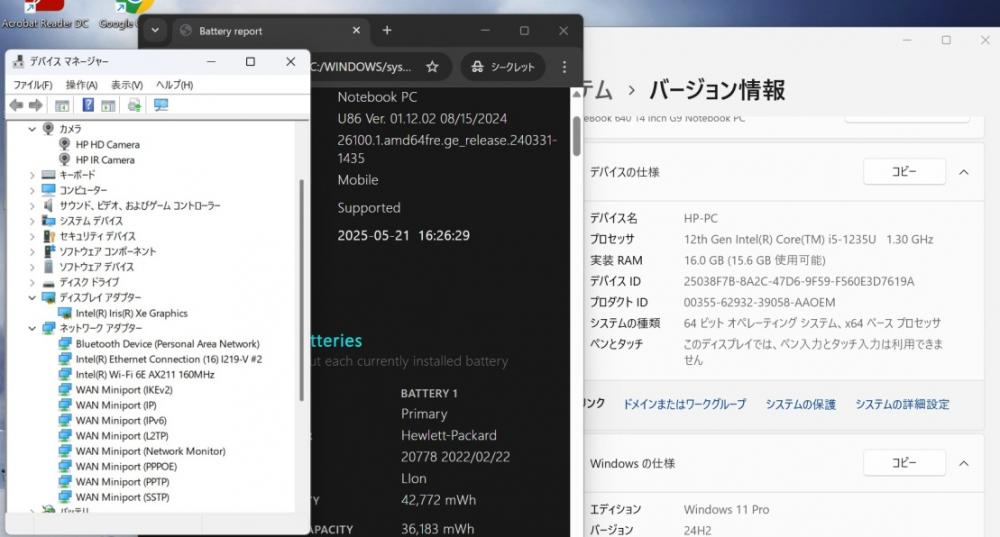1000x537 pixels.
Task: Select WAN Miniport (IKEv2)
Action: (124, 390)
